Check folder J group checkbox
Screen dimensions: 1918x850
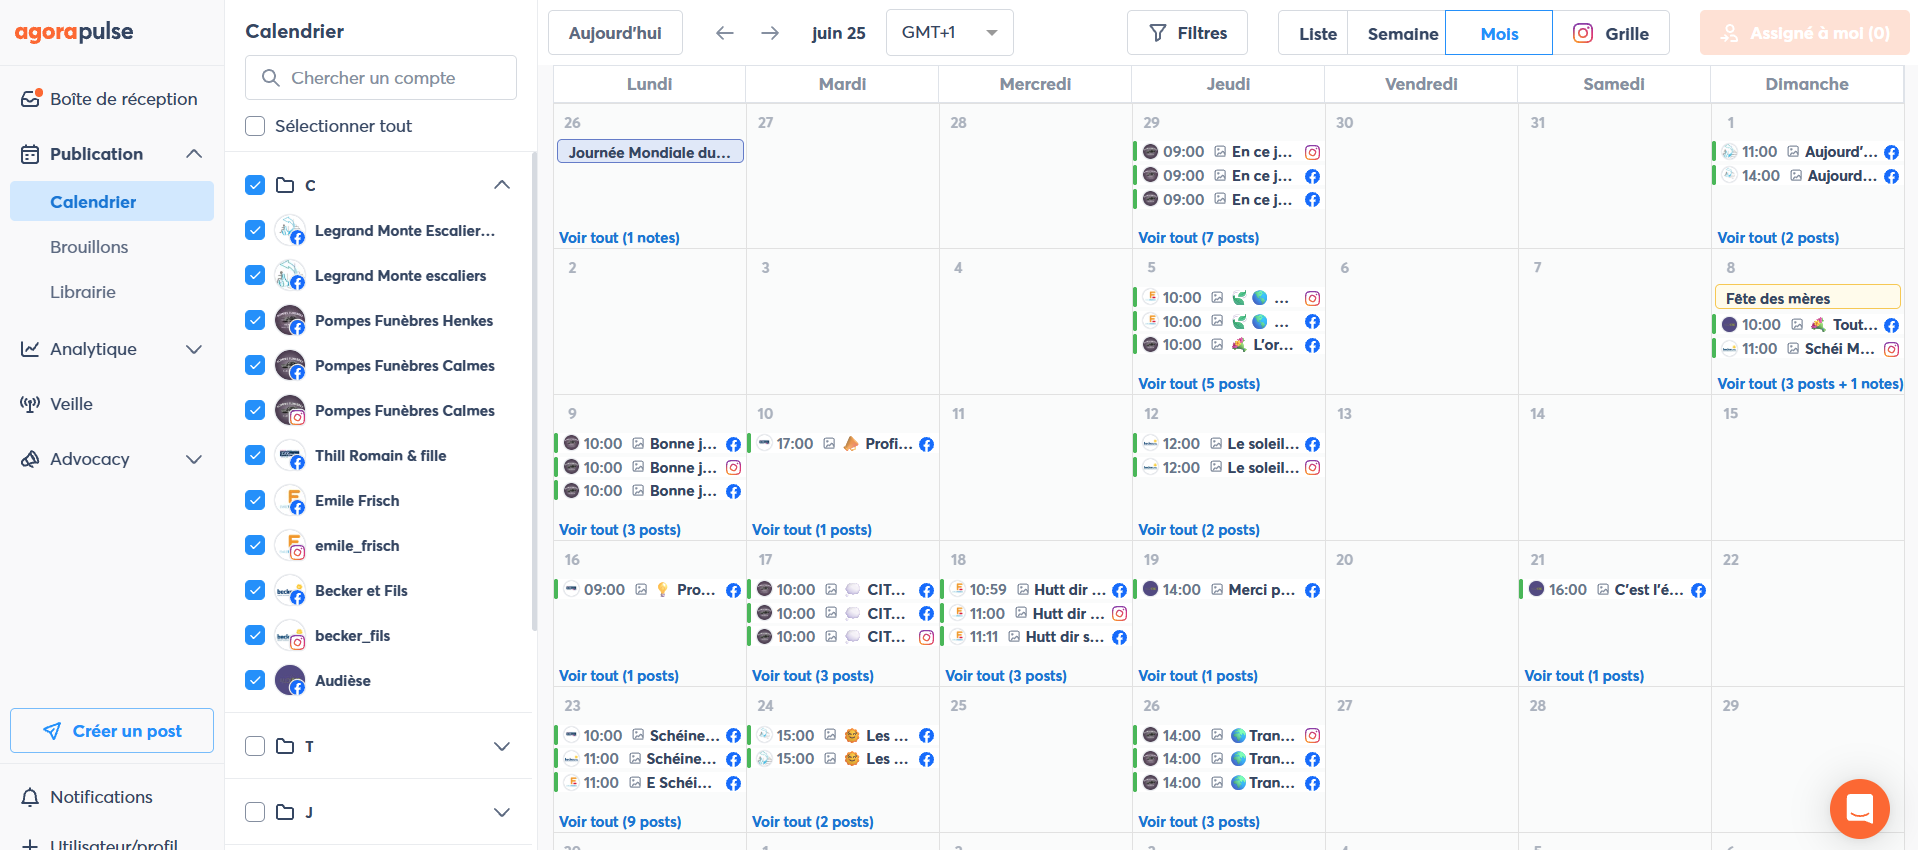[255, 812]
